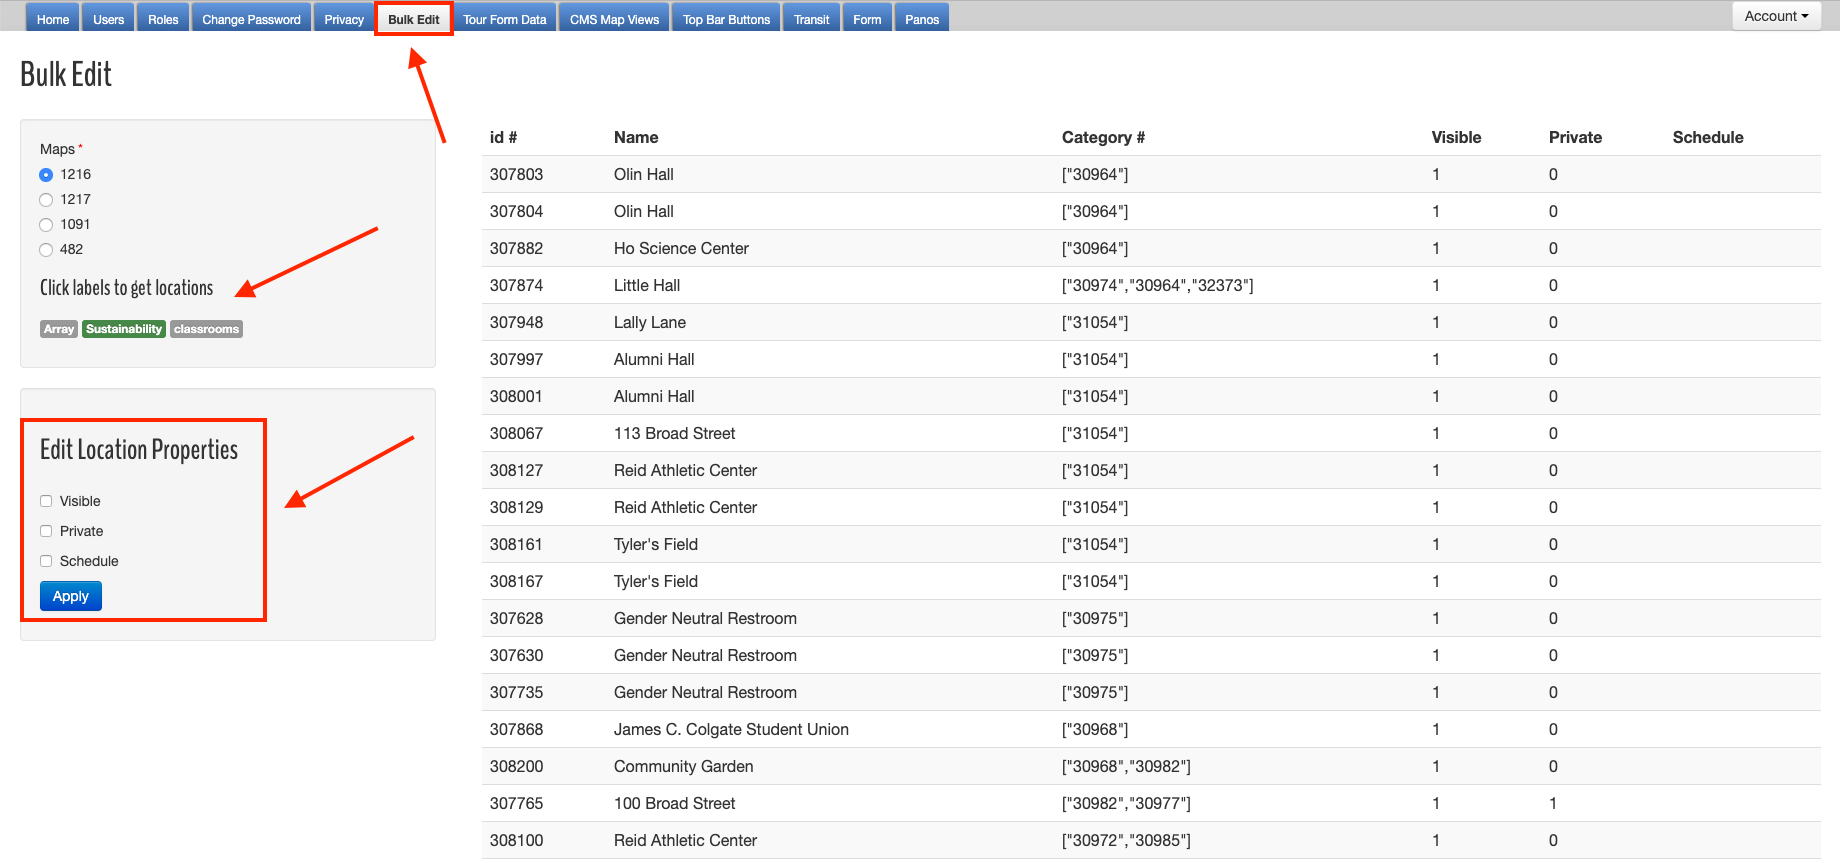Click the Apply button
This screenshot has width=1840, height=863.
(71, 596)
